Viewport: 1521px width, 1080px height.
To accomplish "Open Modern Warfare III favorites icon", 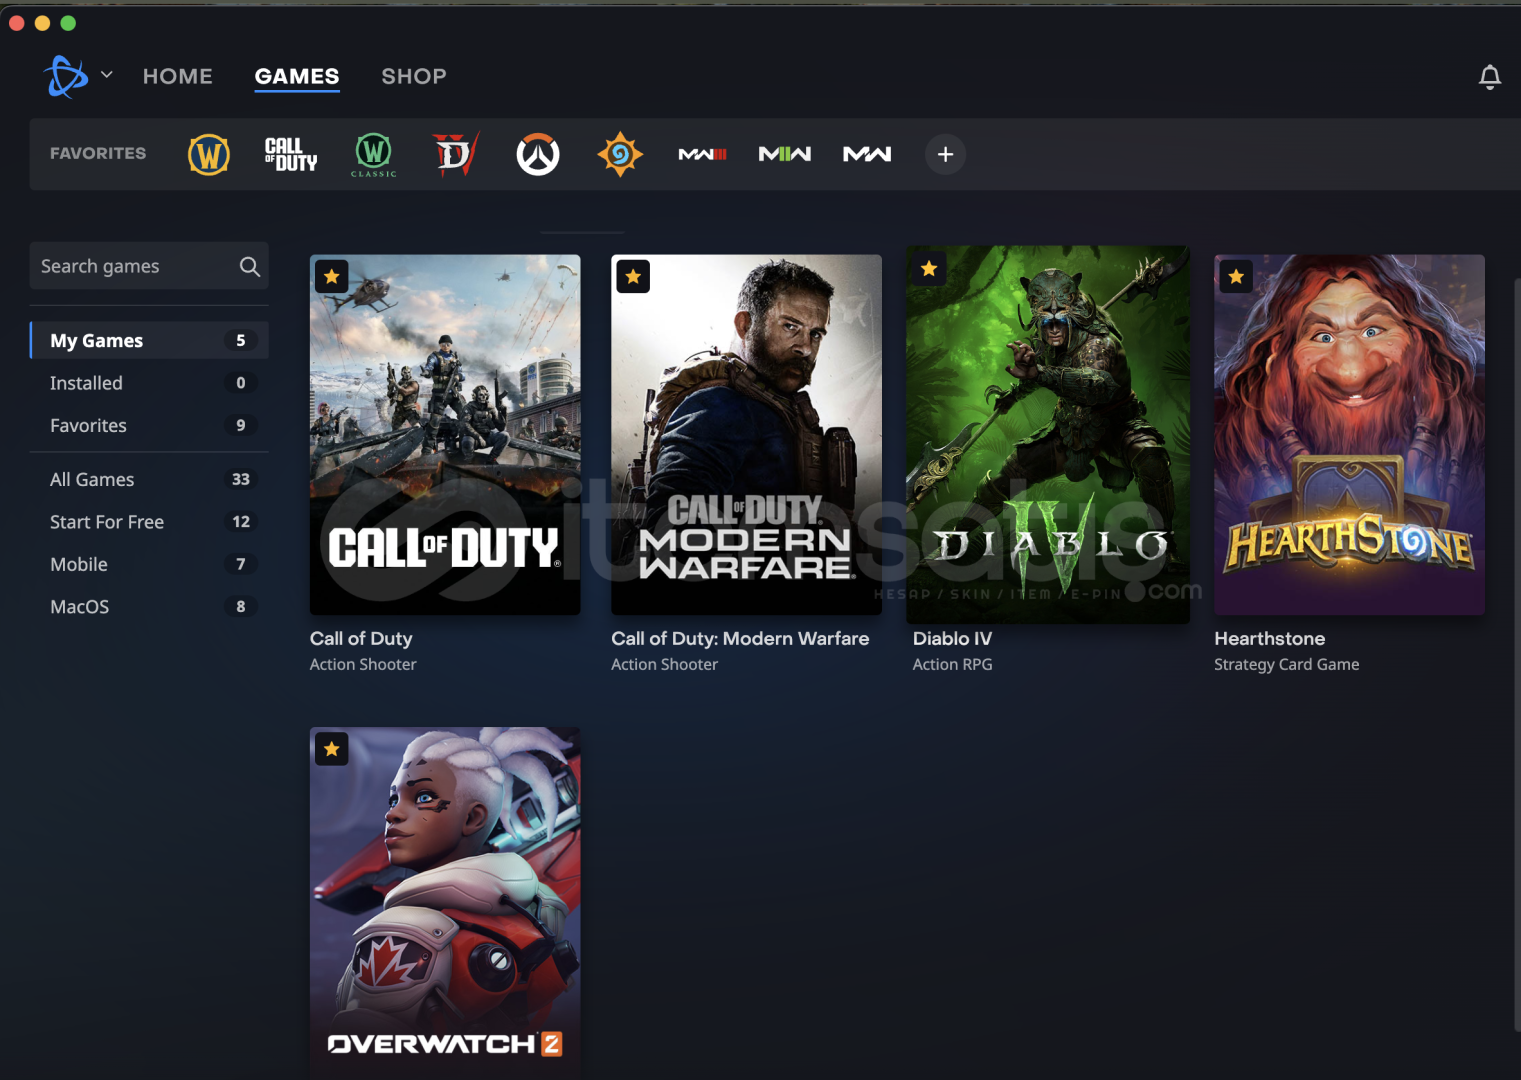I will [x=702, y=154].
